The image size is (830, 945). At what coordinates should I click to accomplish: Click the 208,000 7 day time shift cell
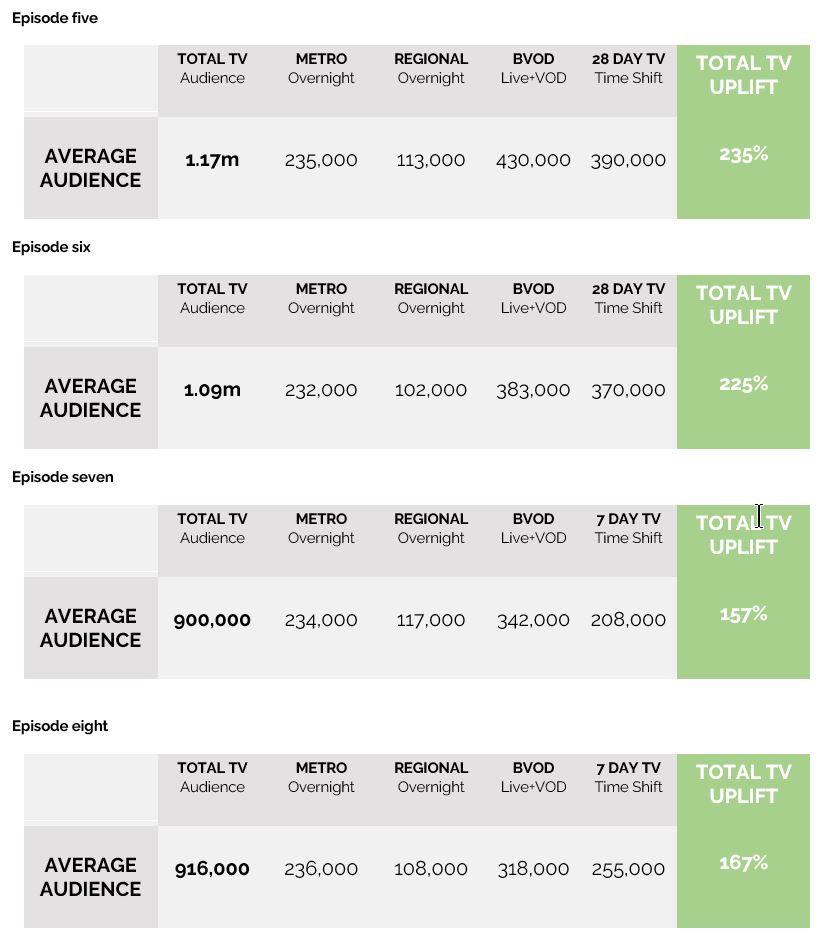(628, 620)
